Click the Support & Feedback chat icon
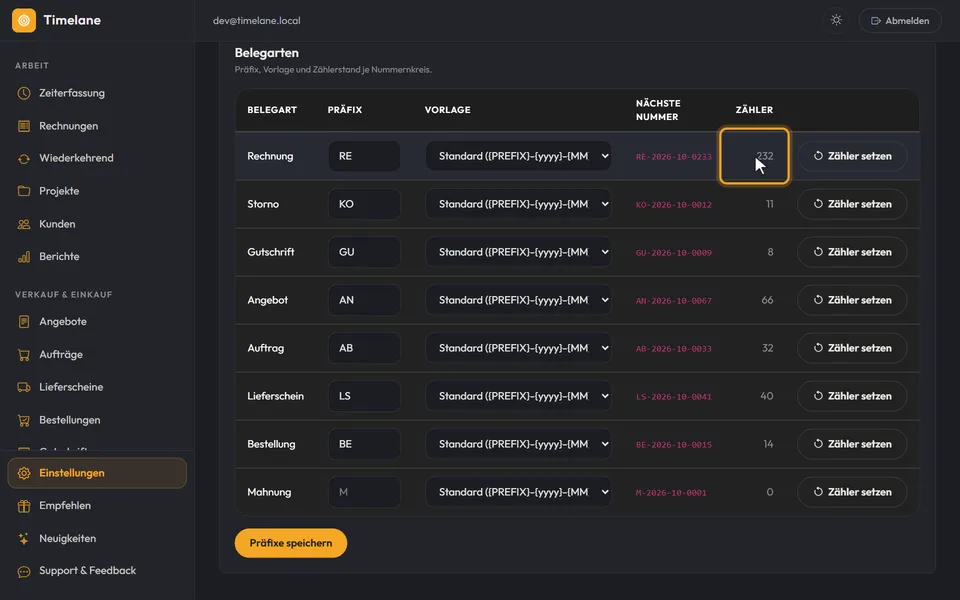The height and width of the screenshot is (600, 960). [x=24, y=571]
